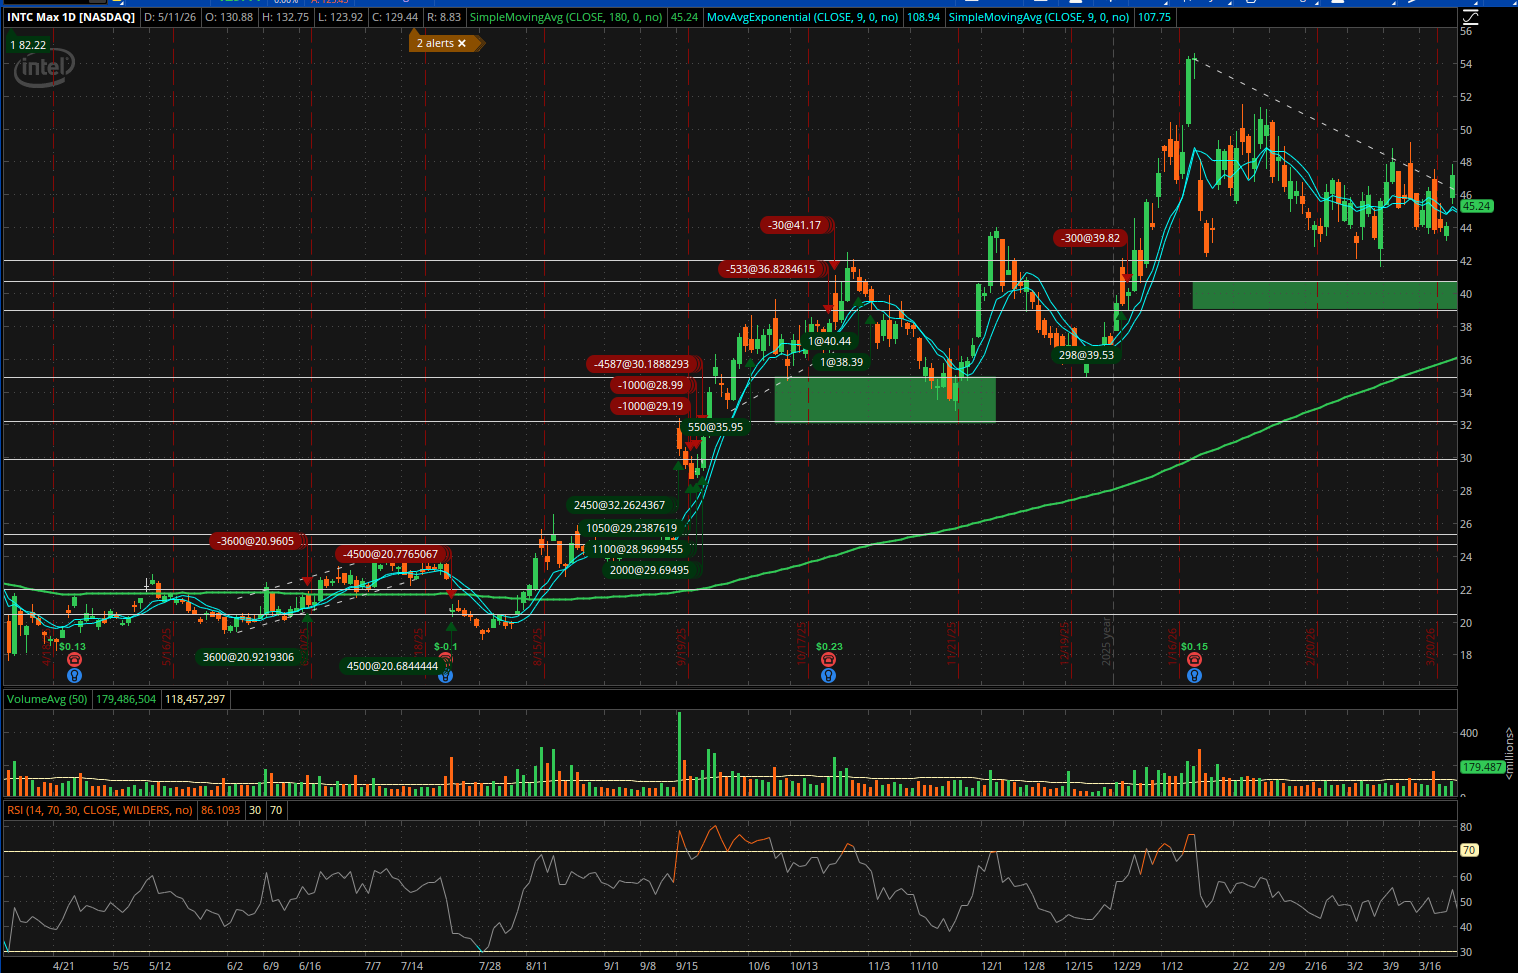Click the blue conference call icon under $0.23
The width and height of the screenshot is (1518, 973).
(x=828, y=676)
